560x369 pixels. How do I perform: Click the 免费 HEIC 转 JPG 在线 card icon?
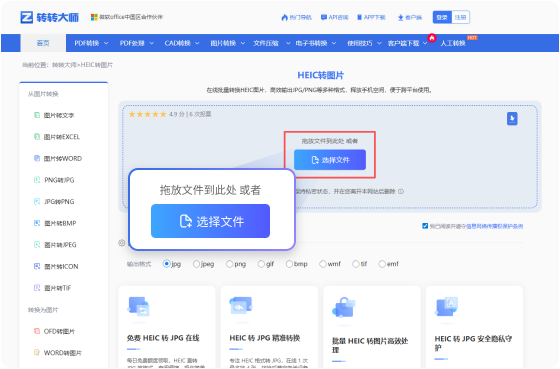[139, 306]
